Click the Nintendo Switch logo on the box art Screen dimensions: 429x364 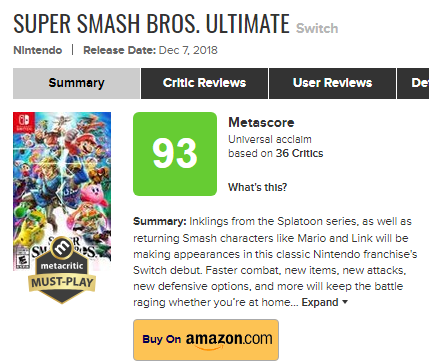click(24, 122)
